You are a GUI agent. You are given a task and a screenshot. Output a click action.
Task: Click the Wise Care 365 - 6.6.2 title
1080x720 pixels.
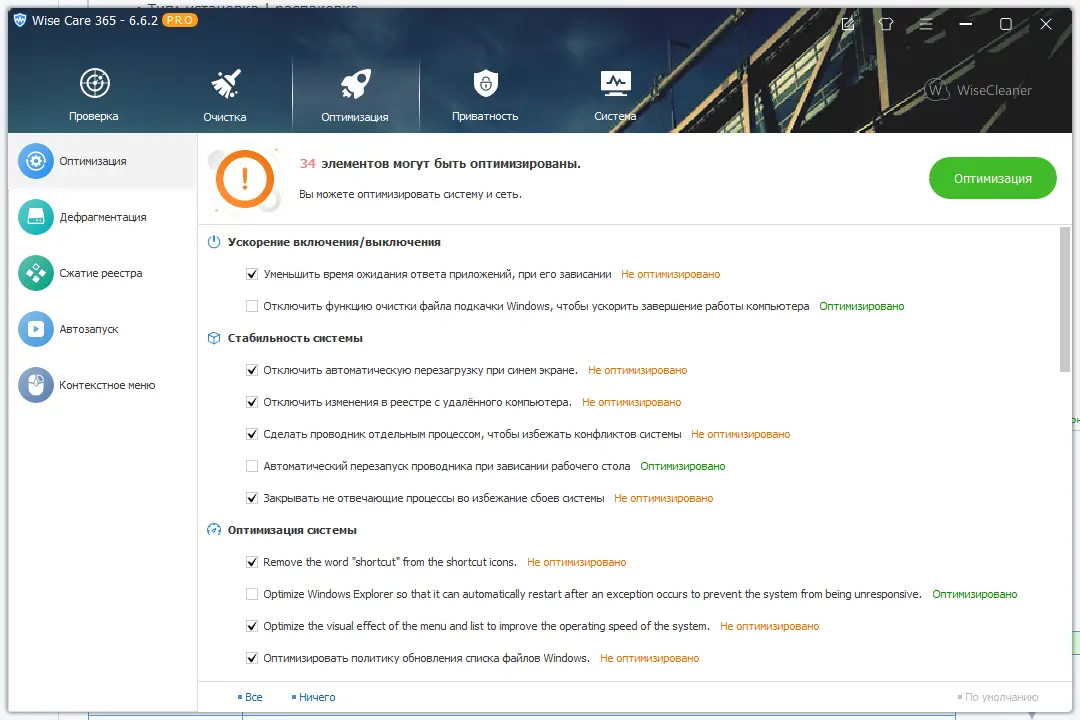95,21
